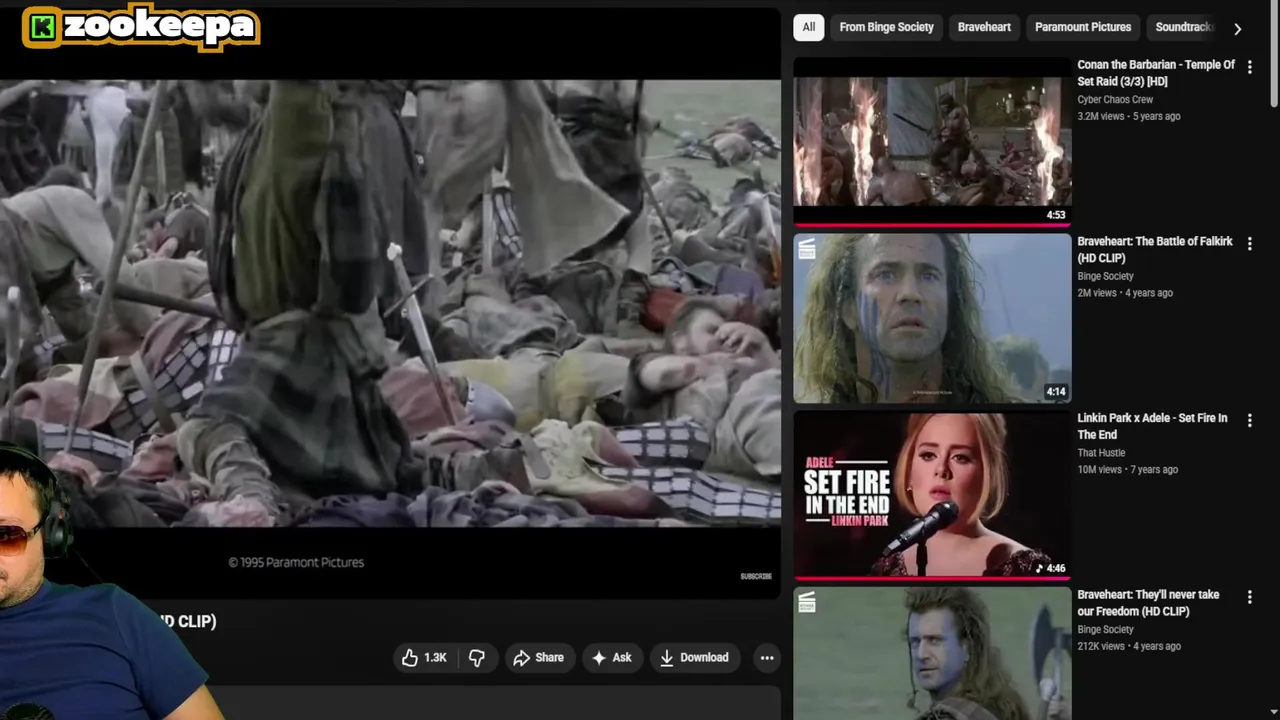Viewport: 1280px width, 720px height.
Task: Open options menu for Battle of Falkirk video
Action: [x=1249, y=243]
